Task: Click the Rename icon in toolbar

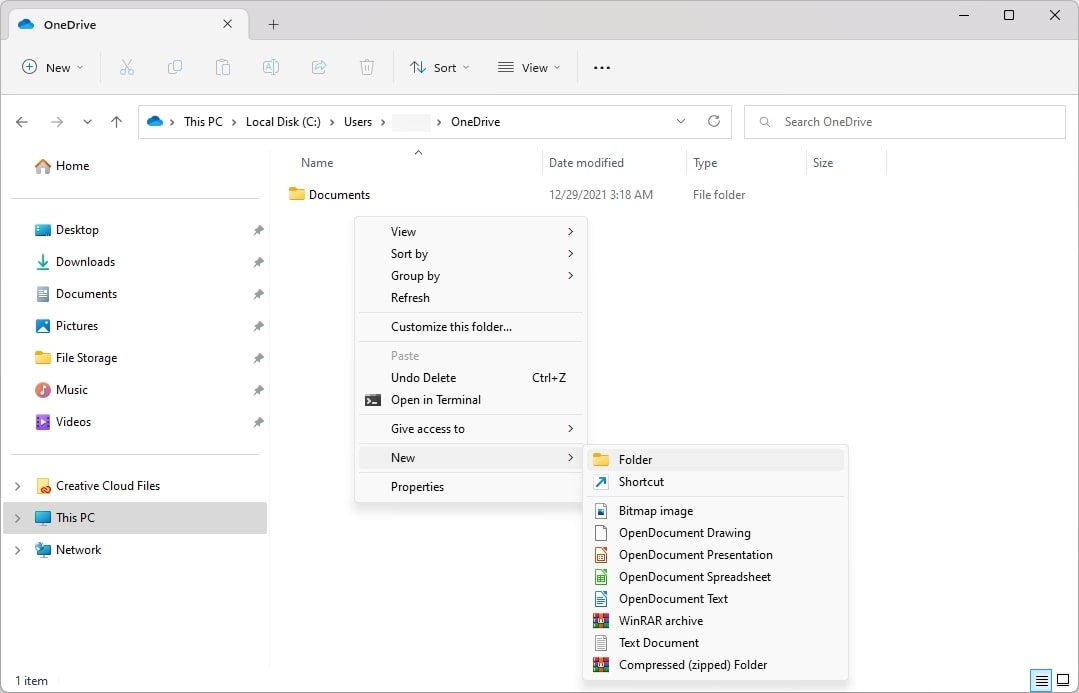Action: [x=271, y=67]
